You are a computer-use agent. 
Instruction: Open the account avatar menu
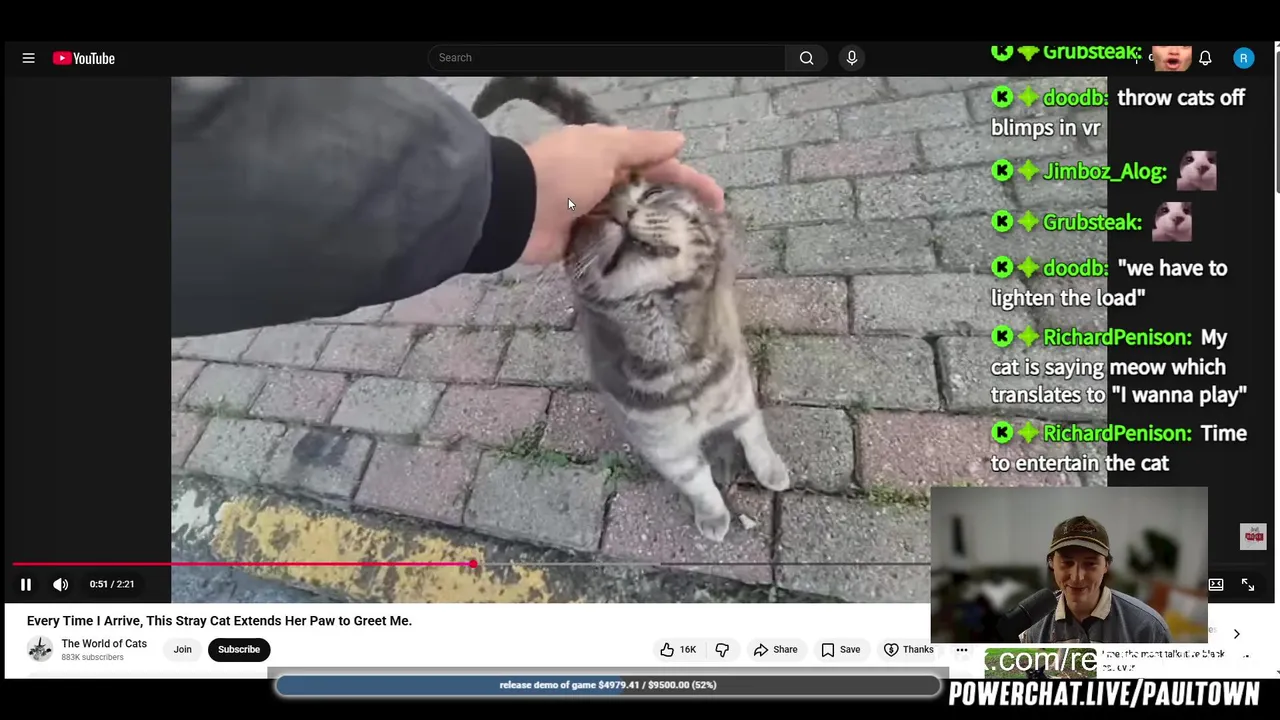(x=1243, y=58)
